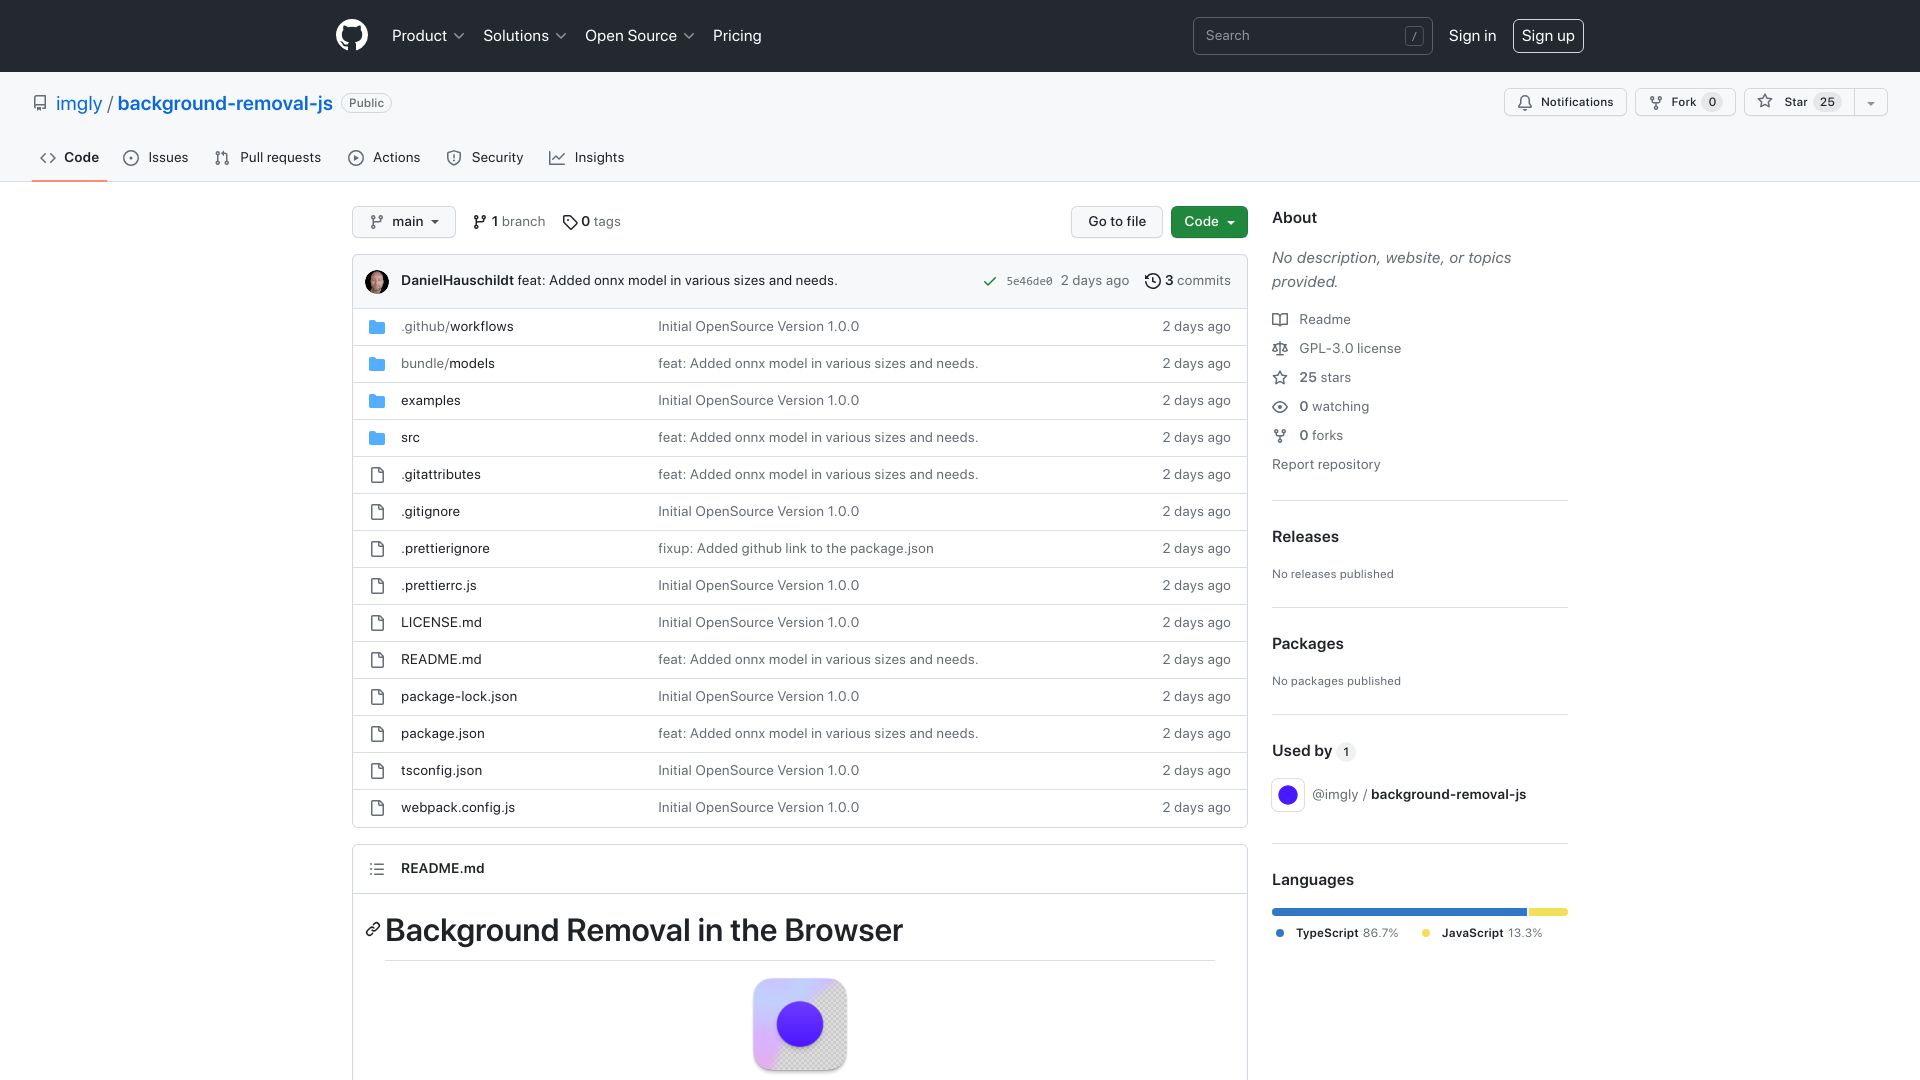Click the star icon in Star button
Viewport: 1920px width, 1080px height.
[1765, 101]
